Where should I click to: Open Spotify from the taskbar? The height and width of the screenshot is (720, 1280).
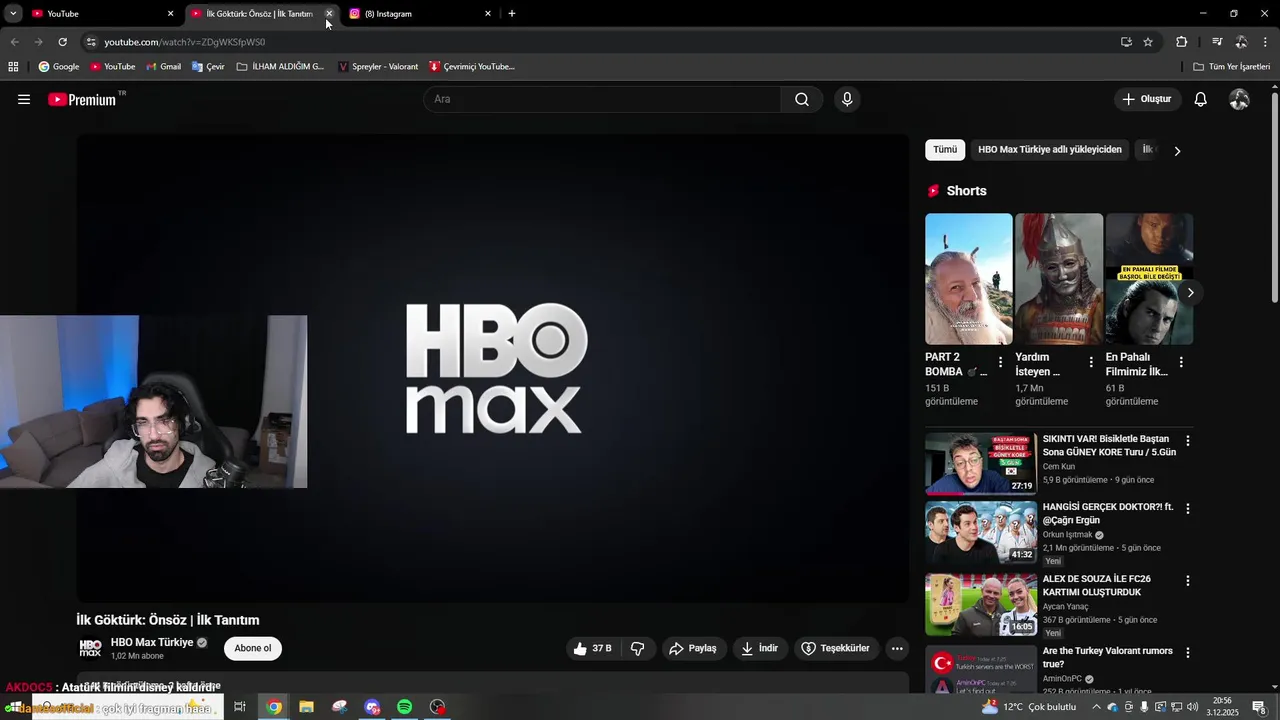(x=404, y=707)
